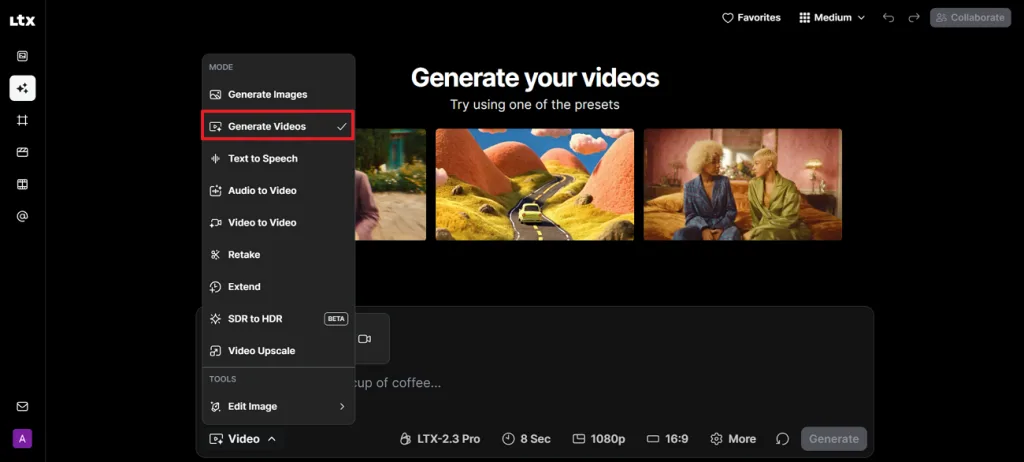Change the 16:9 aspect ratio setting

[x=667, y=439]
